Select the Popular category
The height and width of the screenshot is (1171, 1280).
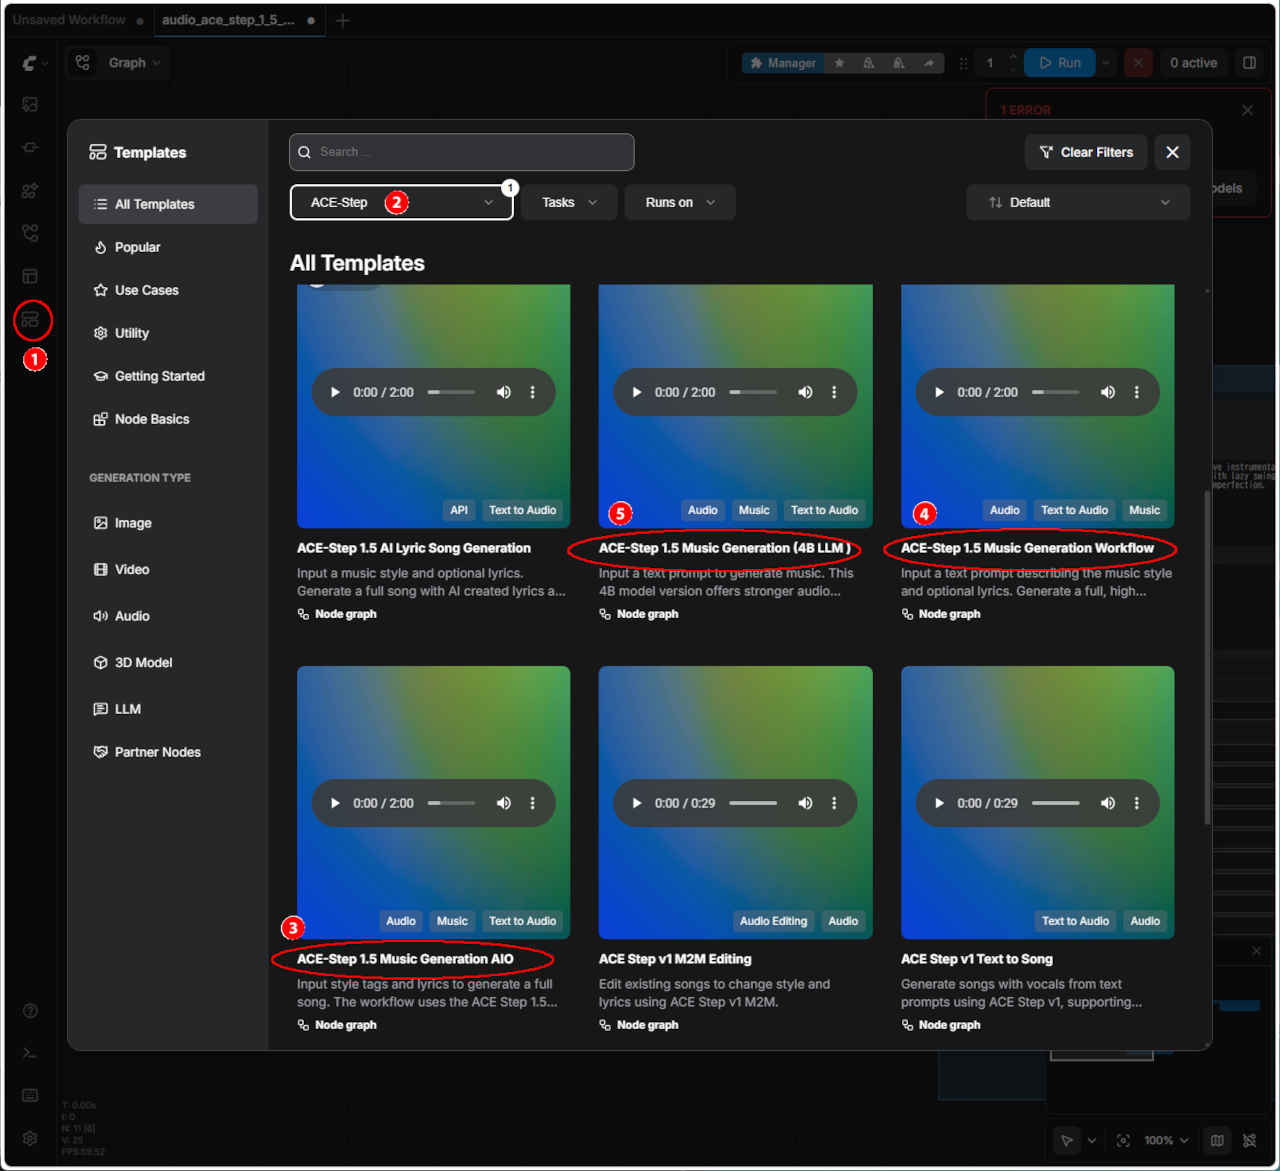coord(168,247)
